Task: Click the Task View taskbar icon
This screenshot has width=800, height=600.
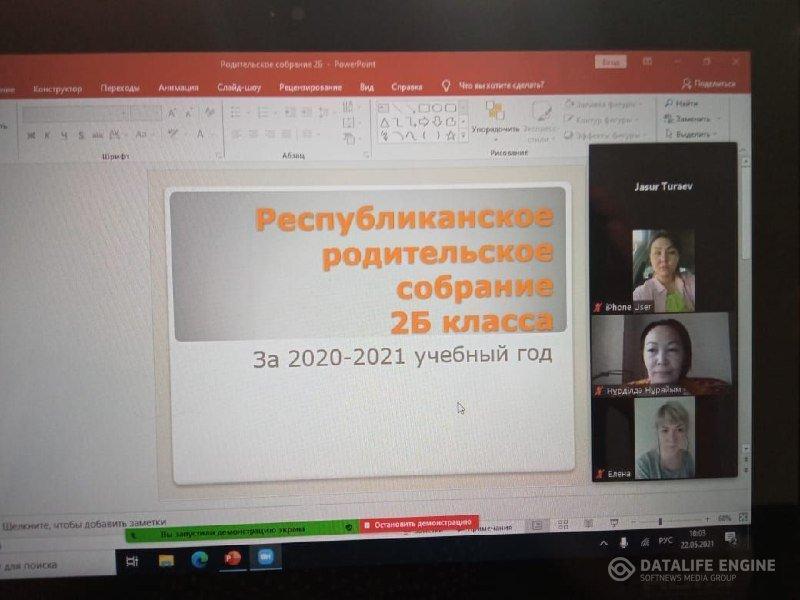Action: click(132, 561)
